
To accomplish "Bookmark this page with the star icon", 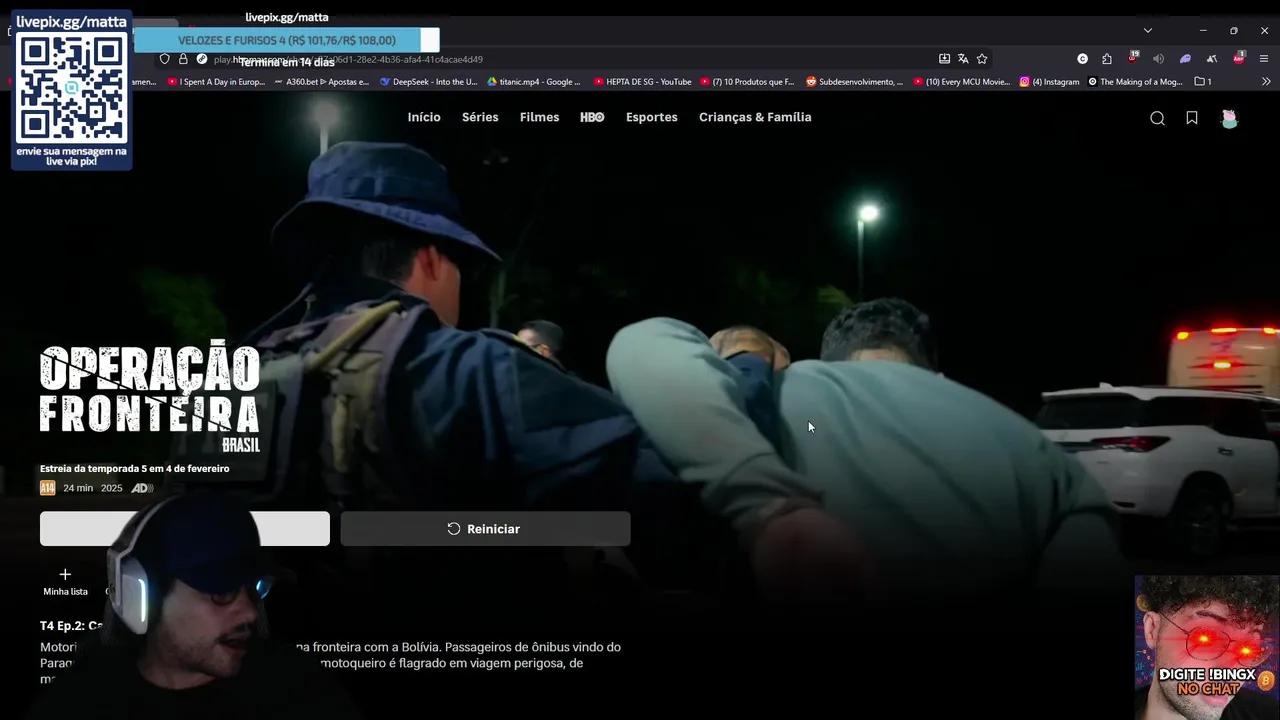I will coord(982,59).
